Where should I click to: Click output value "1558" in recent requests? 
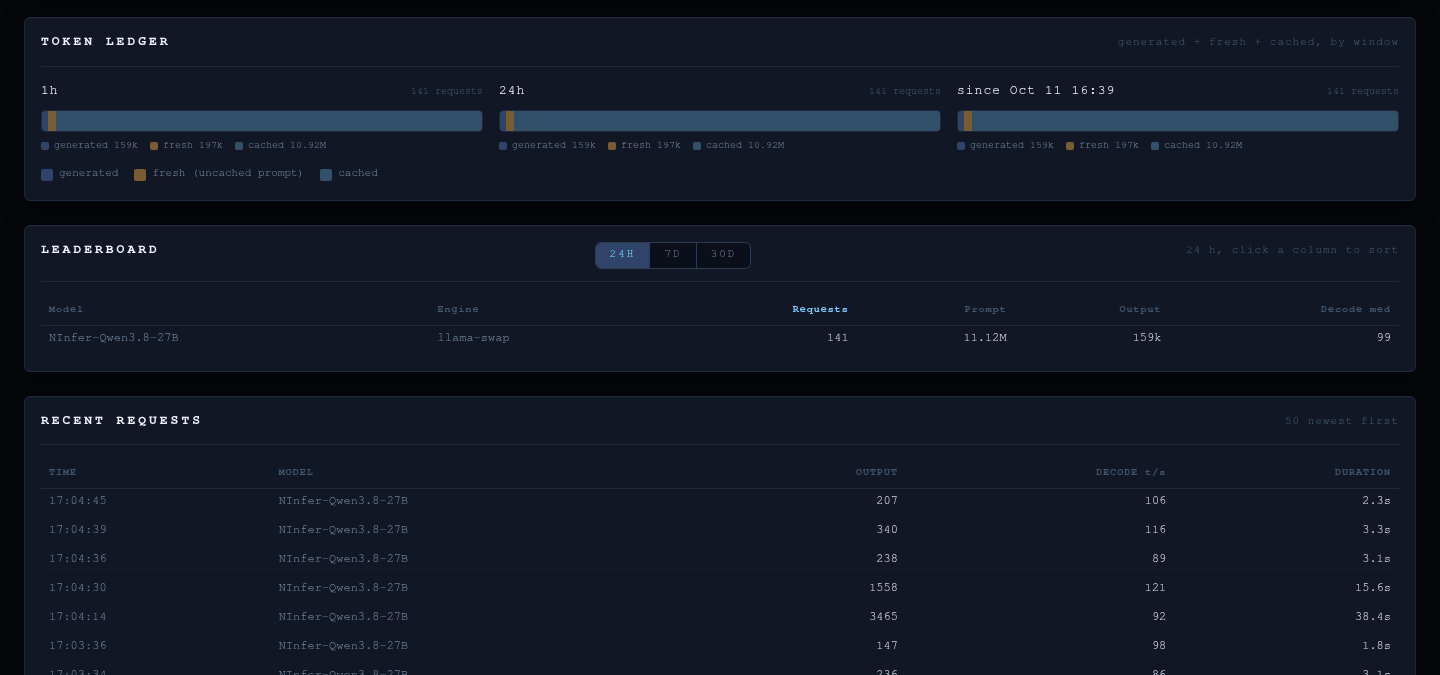884,588
